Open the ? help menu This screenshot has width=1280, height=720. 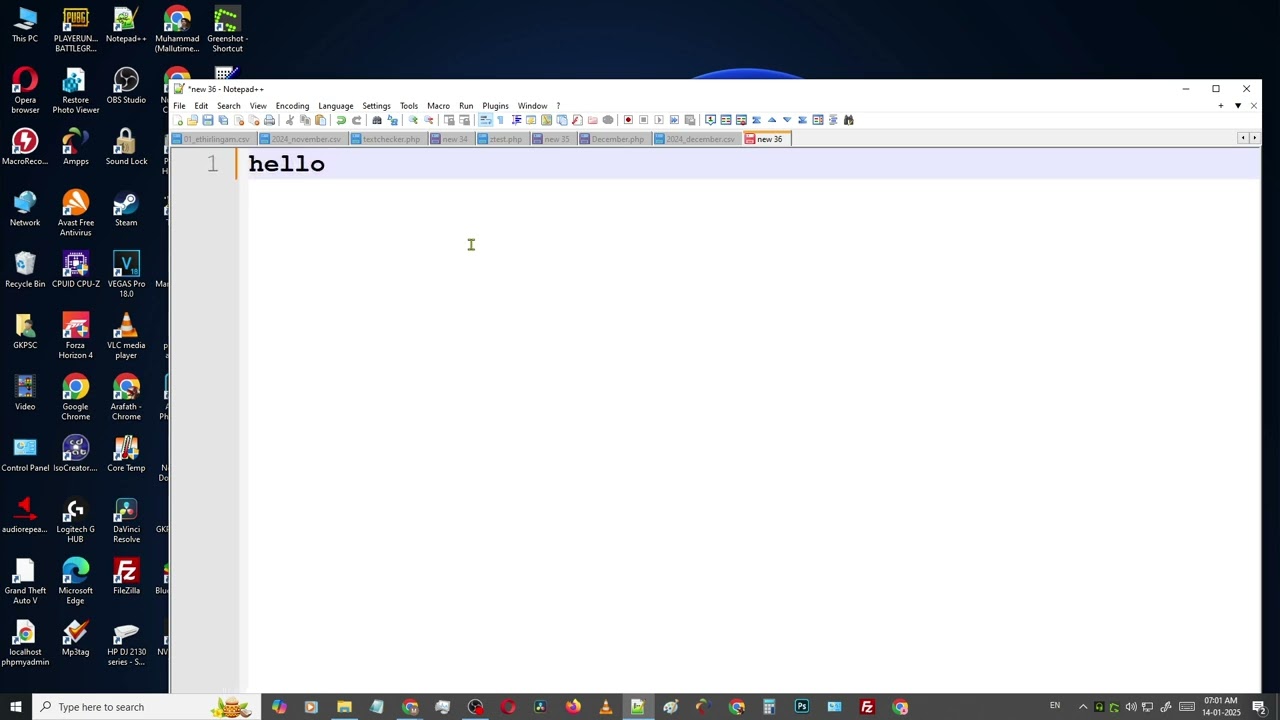tap(558, 106)
